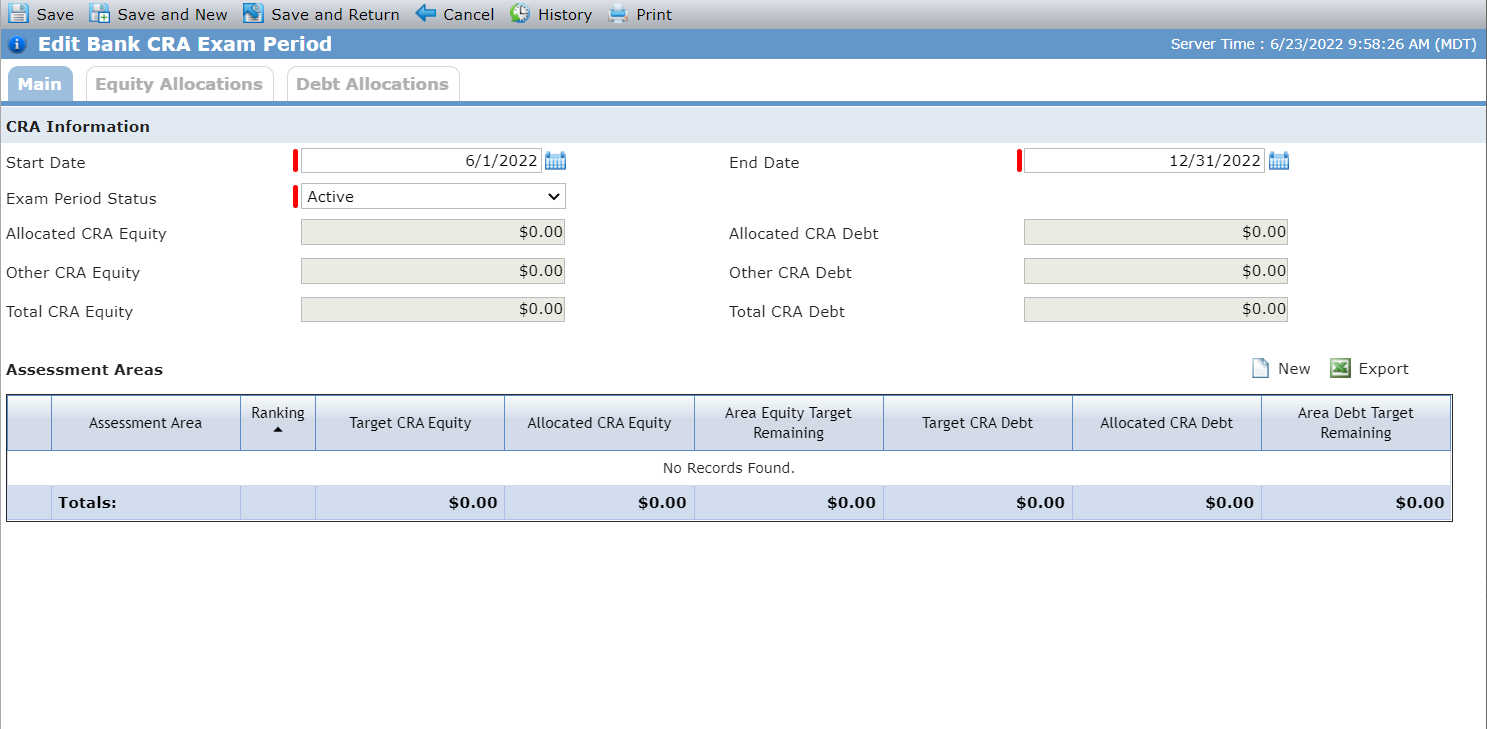Click the Allocated CRA Debt readonly field

coord(1156,232)
